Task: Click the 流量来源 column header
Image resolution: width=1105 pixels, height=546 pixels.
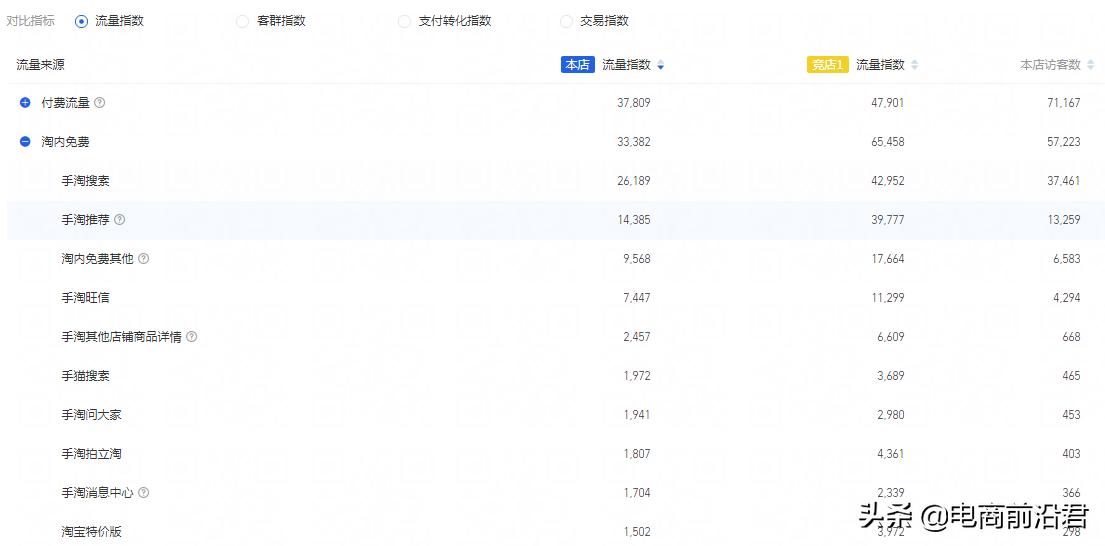Action: click(x=41, y=65)
